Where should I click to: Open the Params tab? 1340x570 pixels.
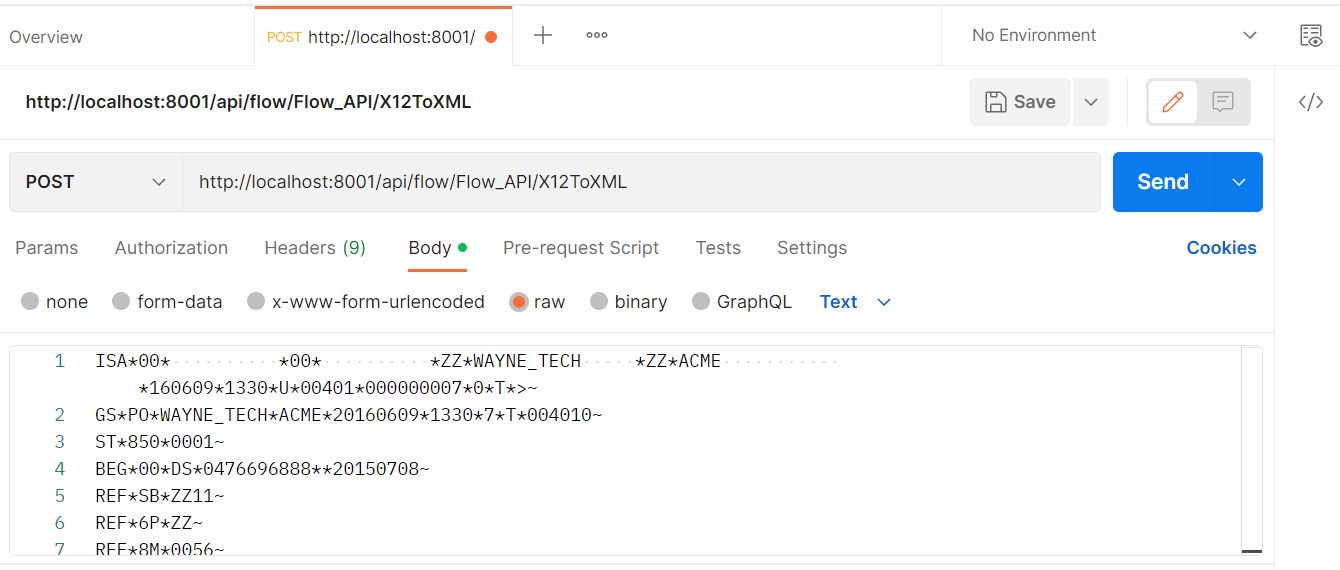tap(47, 248)
